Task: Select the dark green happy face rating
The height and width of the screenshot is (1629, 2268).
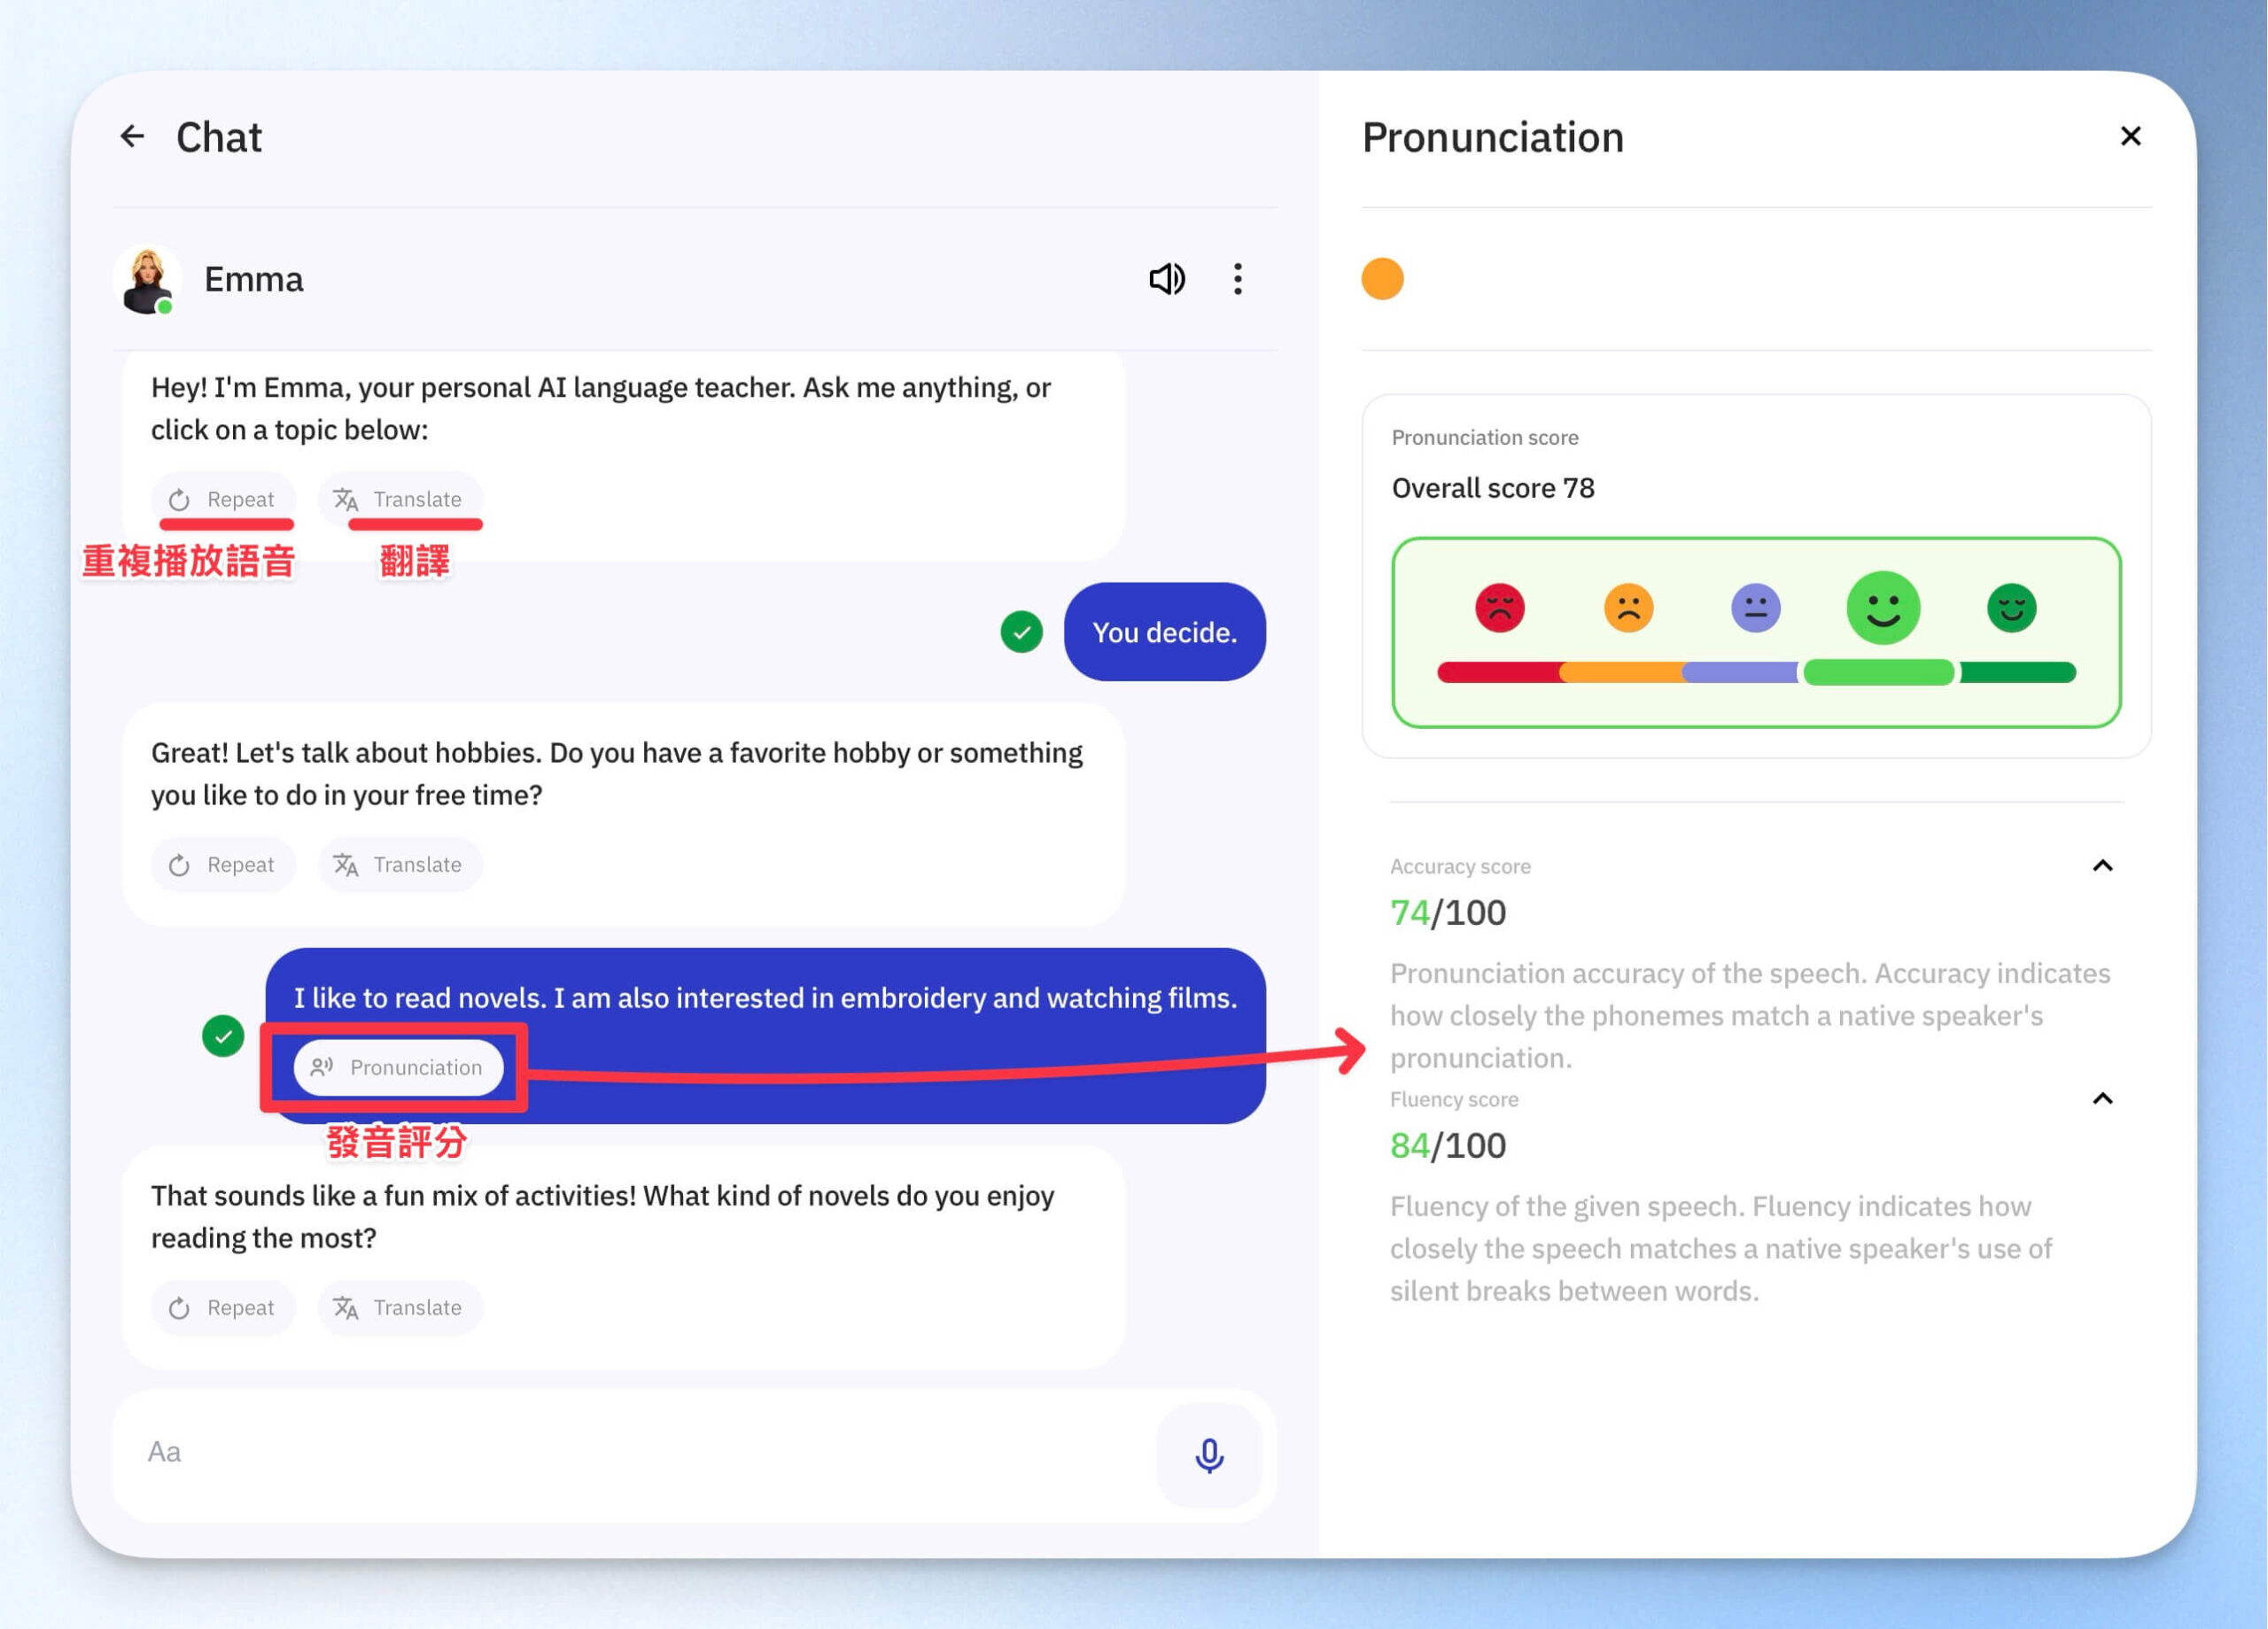Action: coord(2011,607)
